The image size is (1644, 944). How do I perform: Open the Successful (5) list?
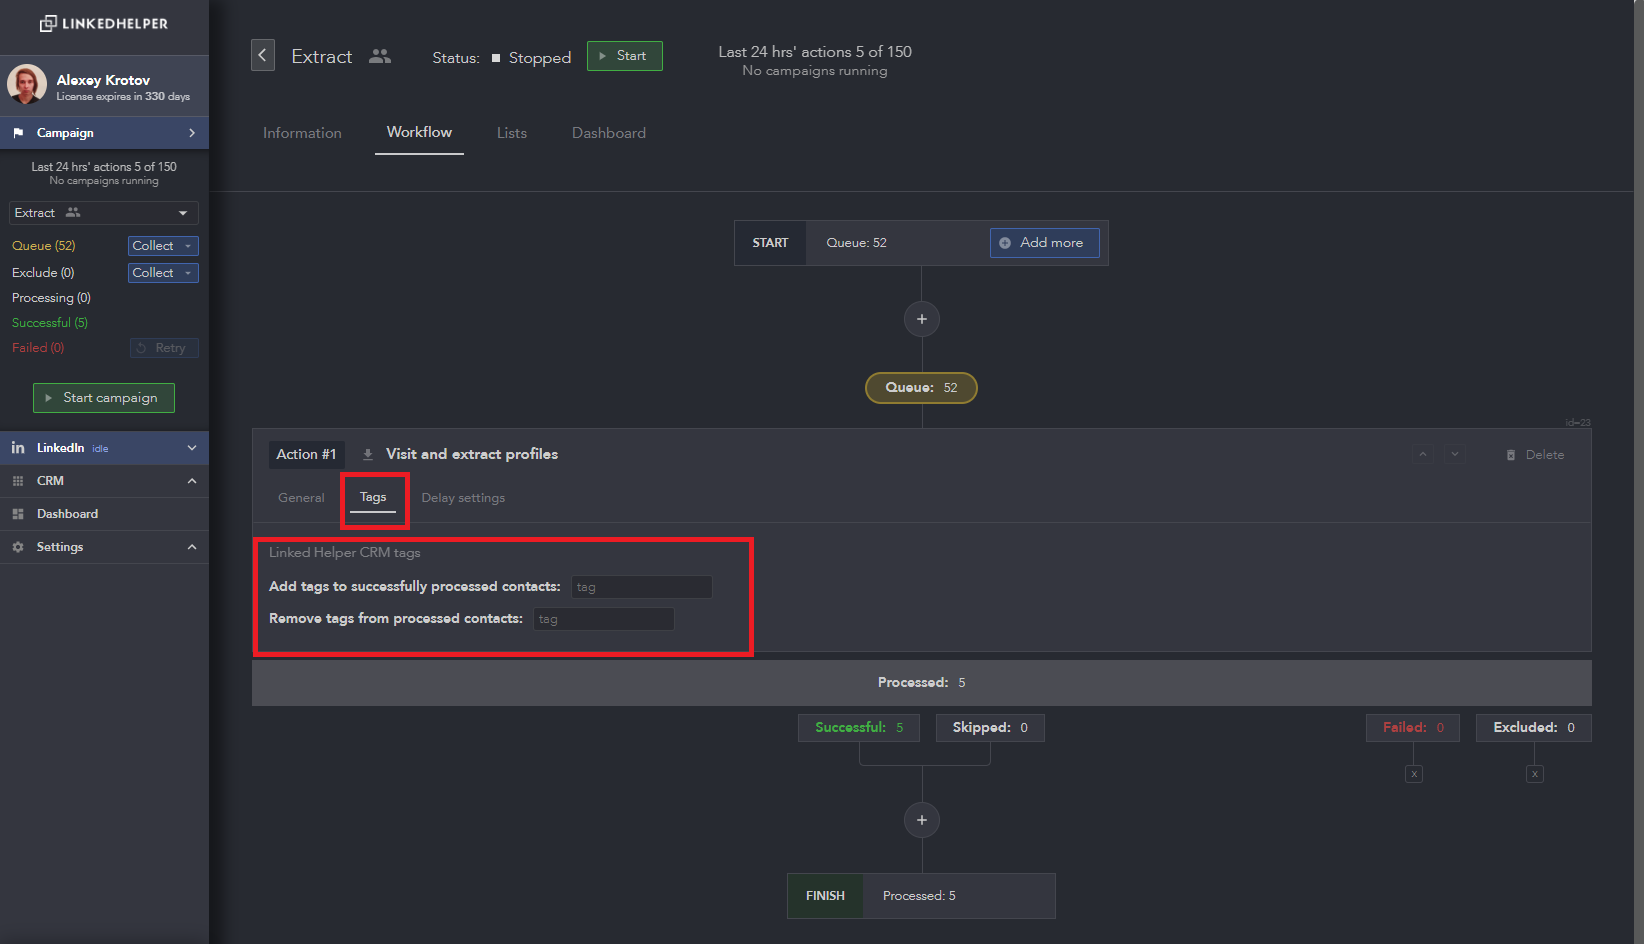click(x=50, y=323)
